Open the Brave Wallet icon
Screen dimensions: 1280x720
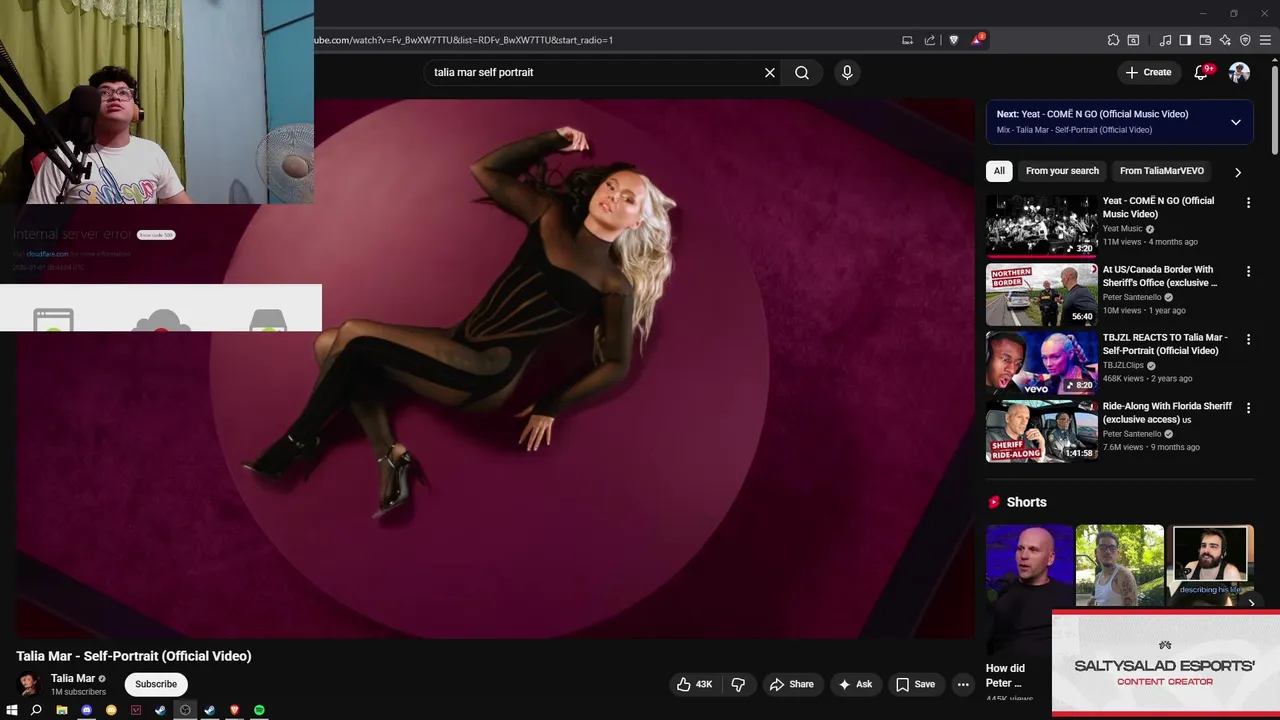pyautogui.click(x=1205, y=40)
